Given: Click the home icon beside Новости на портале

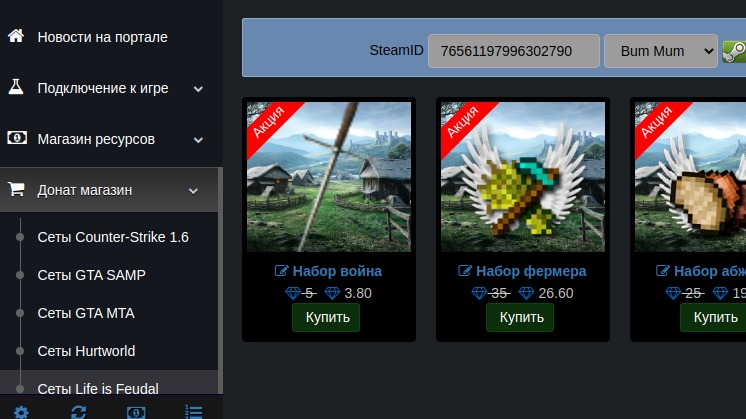Looking at the screenshot, I should point(16,36).
